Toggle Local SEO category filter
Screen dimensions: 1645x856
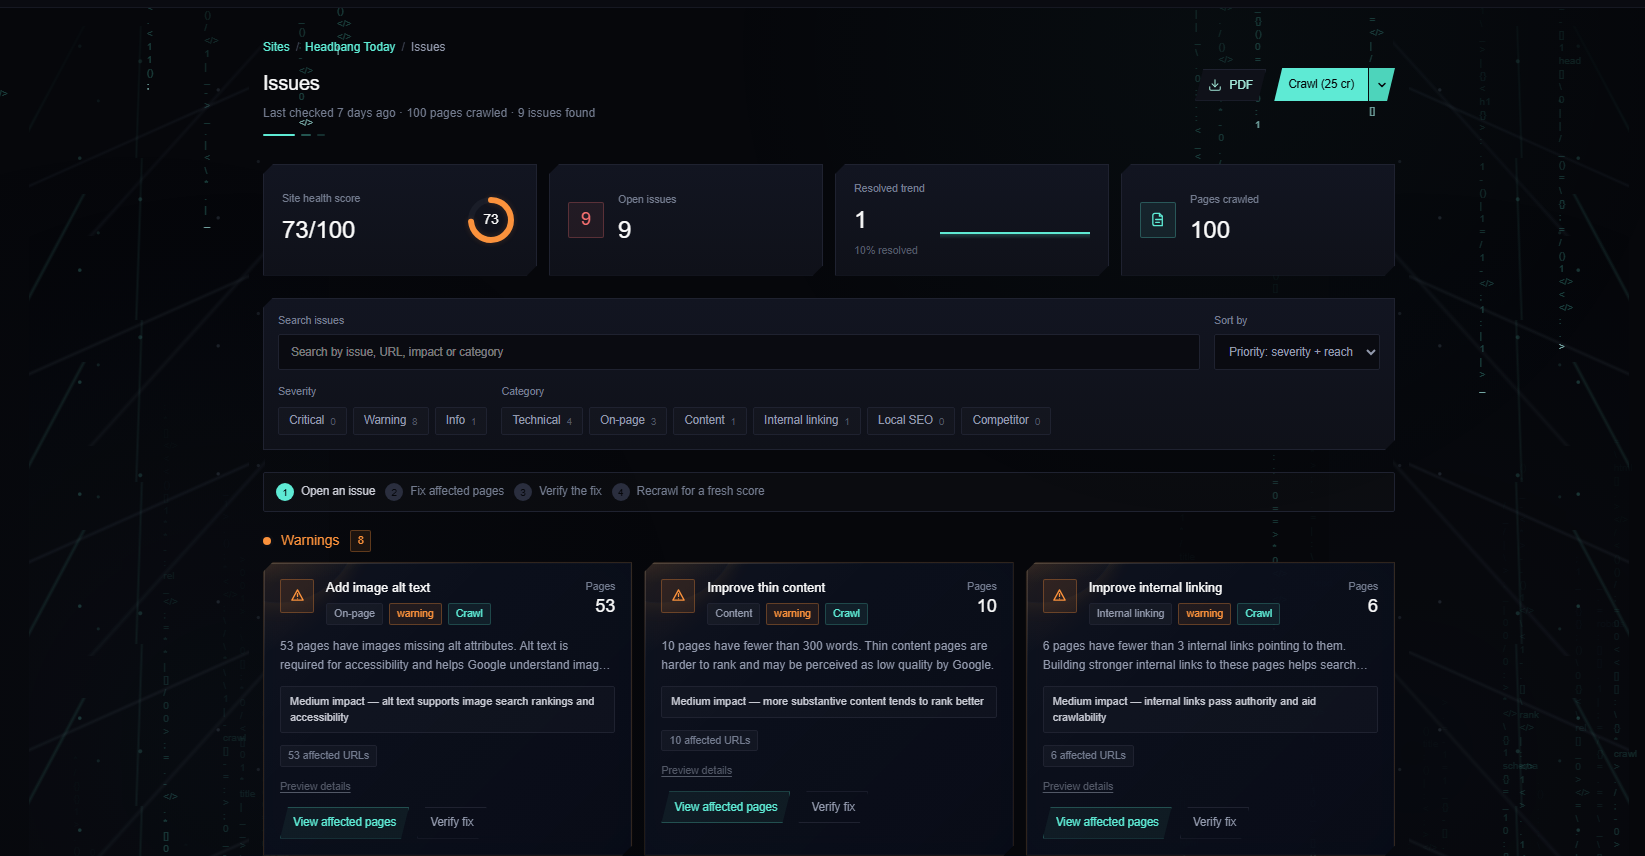[x=911, y=420]
